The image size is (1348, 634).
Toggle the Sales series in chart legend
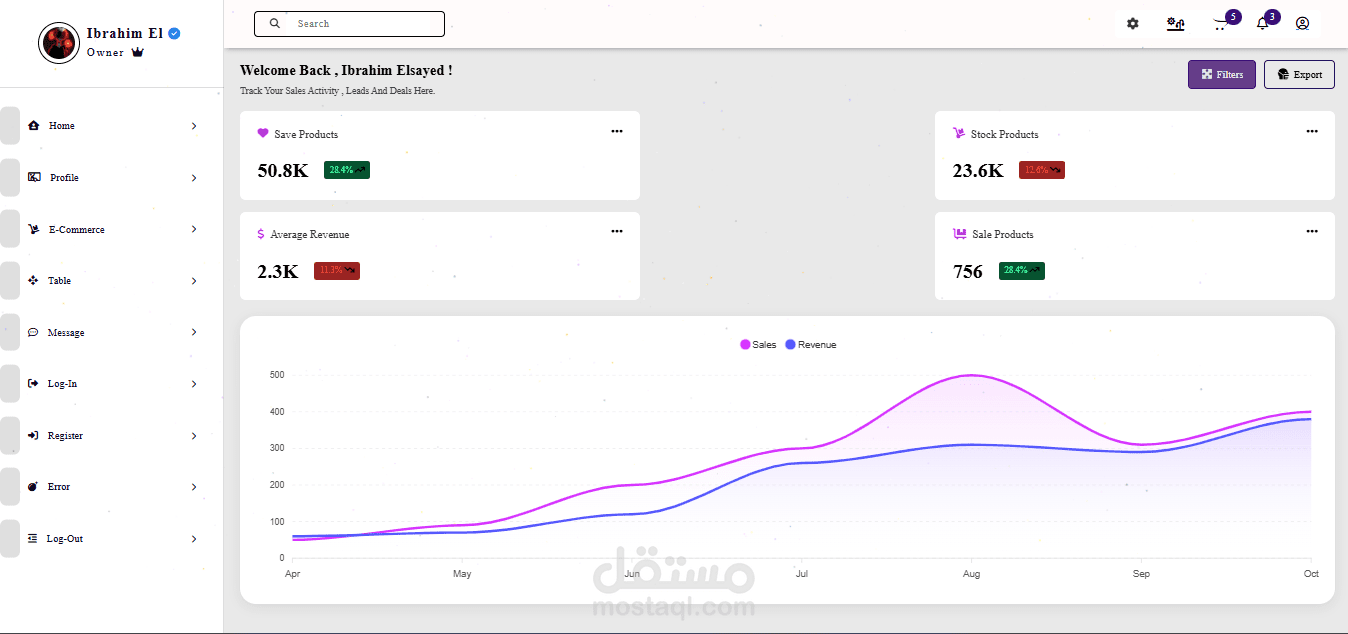758,345
